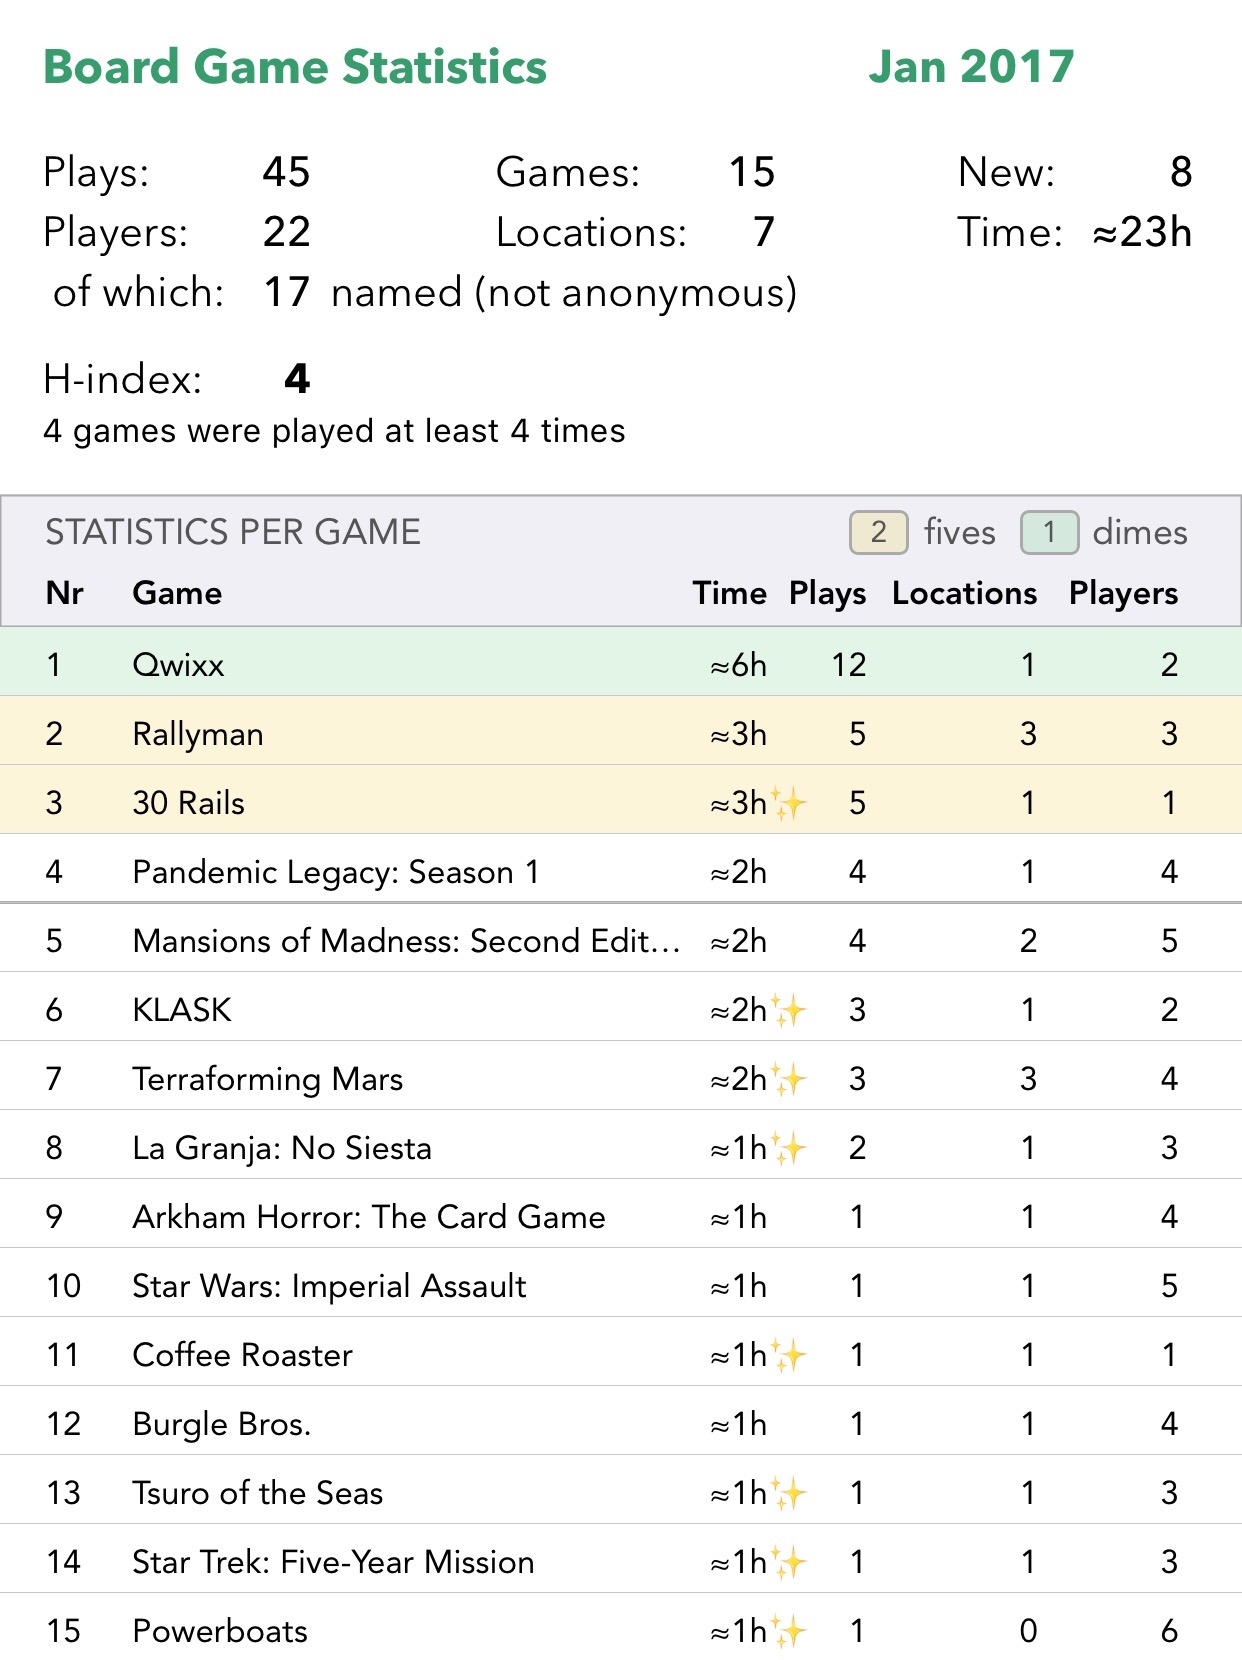Click Coffee Roaster's sparkle icon
The width and height of the screenshot is (1242, 1660).
click(x=788, y=1355)
